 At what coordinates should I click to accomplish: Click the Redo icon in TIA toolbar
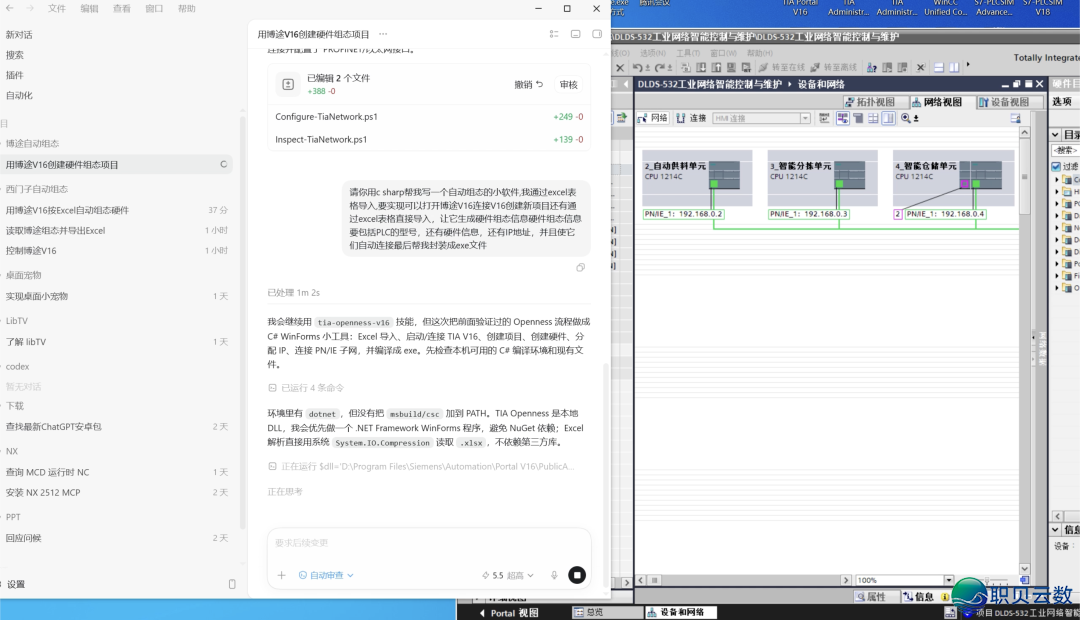click(x=659, y=68)
